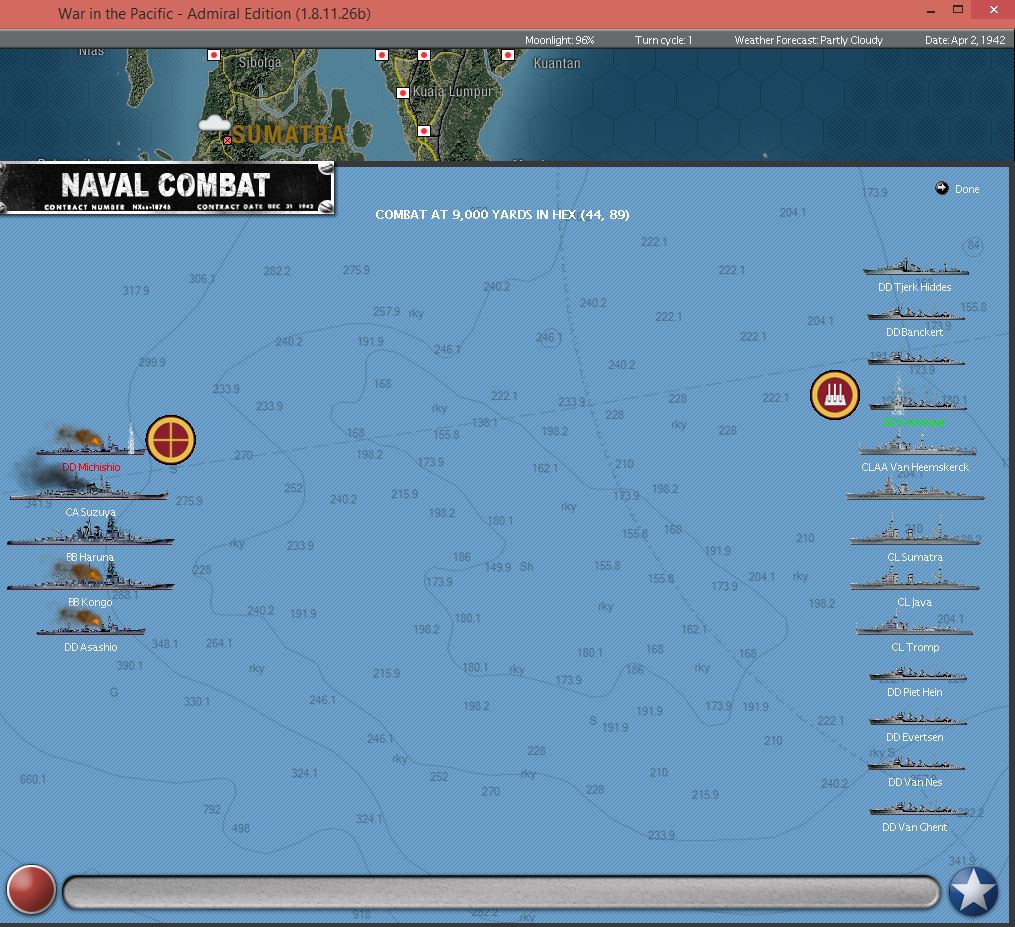The width and height of the screenshot is (1015, 927).
Task: Maximize the game window
Action: click(x=958, y=10)
